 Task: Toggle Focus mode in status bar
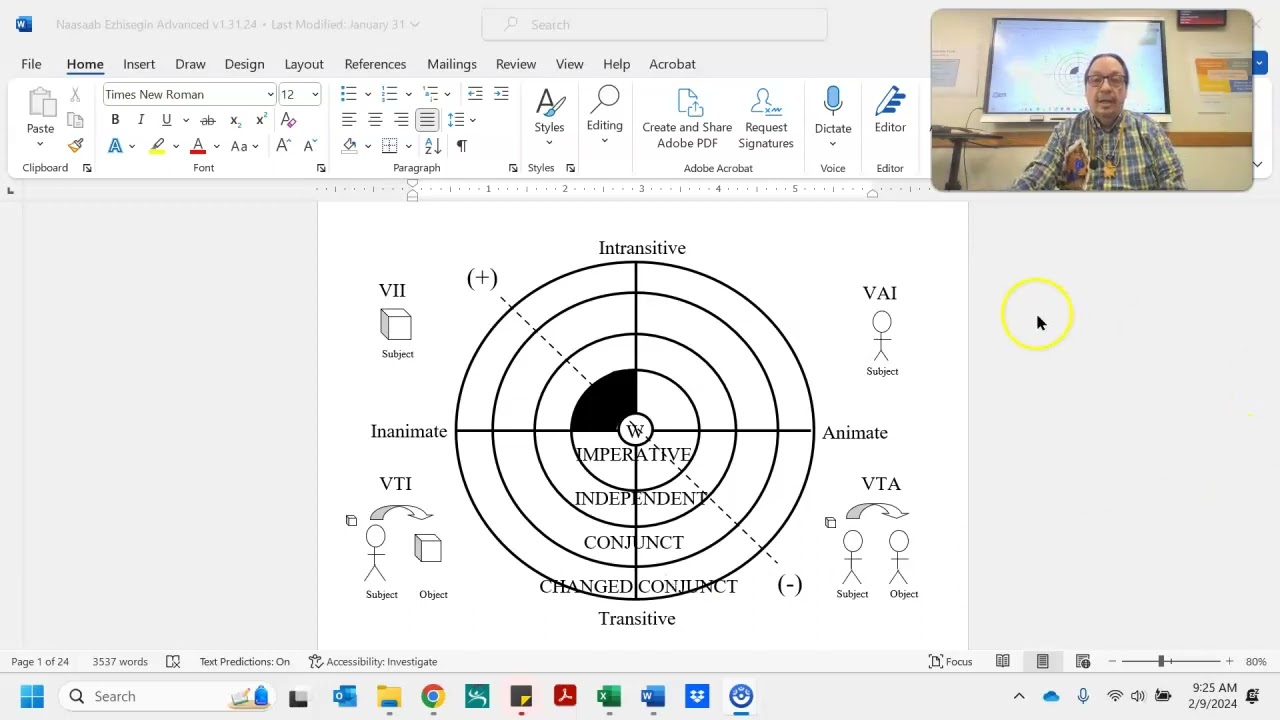[x=950, y=661]
